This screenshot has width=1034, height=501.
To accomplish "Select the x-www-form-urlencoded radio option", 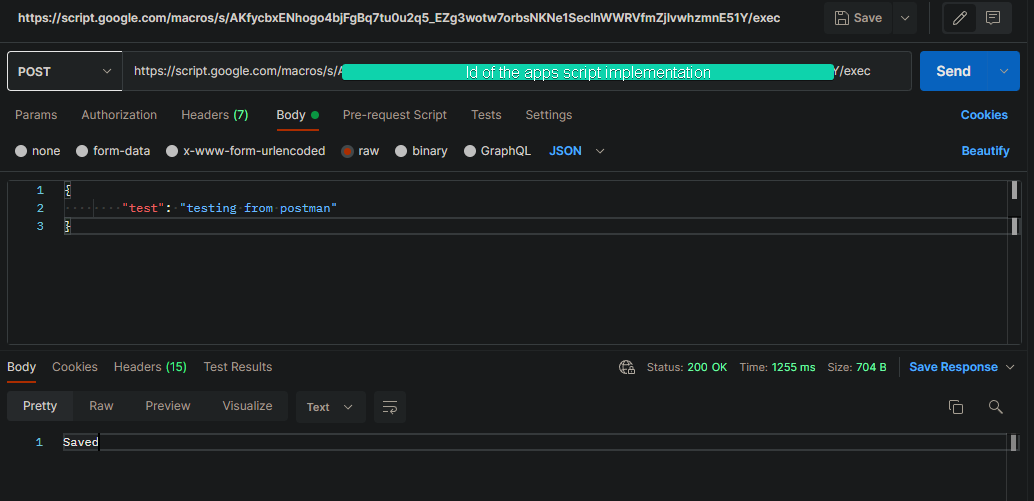I will point(172,151).
